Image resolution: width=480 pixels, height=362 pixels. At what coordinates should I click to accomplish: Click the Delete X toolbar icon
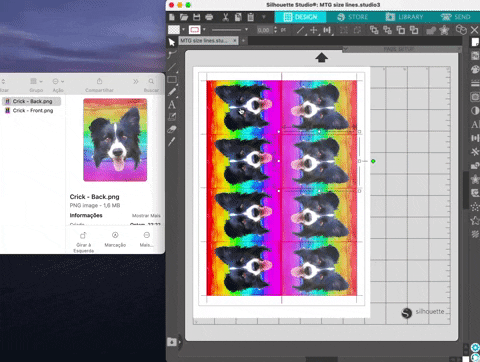475,30
